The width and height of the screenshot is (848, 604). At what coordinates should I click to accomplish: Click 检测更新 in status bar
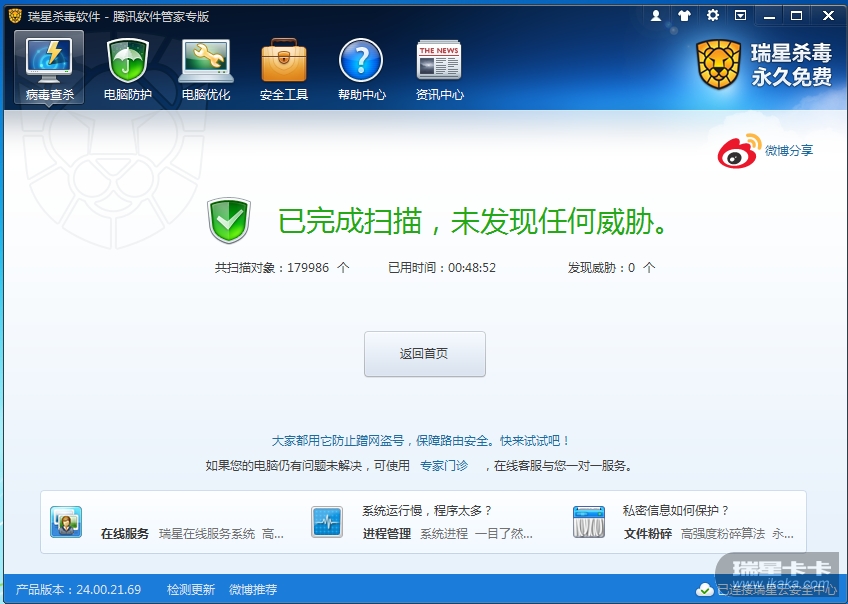(x=191, y=589)
